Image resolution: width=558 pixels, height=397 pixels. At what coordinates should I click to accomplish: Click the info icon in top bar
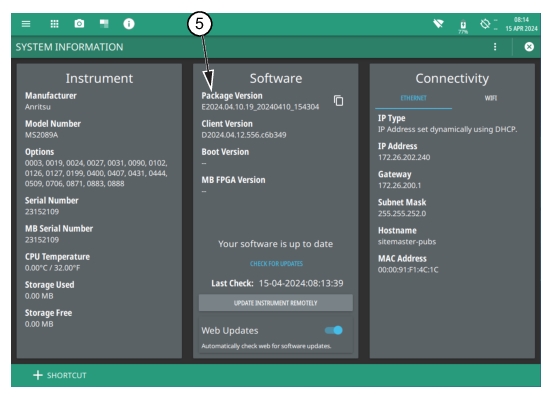(129, 24)
